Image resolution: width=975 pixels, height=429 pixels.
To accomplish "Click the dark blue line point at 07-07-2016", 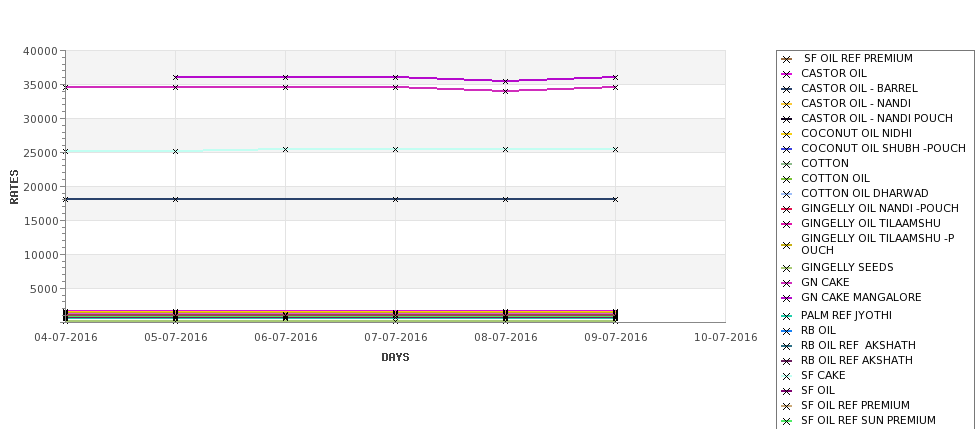I will click(x=395, y=200).
